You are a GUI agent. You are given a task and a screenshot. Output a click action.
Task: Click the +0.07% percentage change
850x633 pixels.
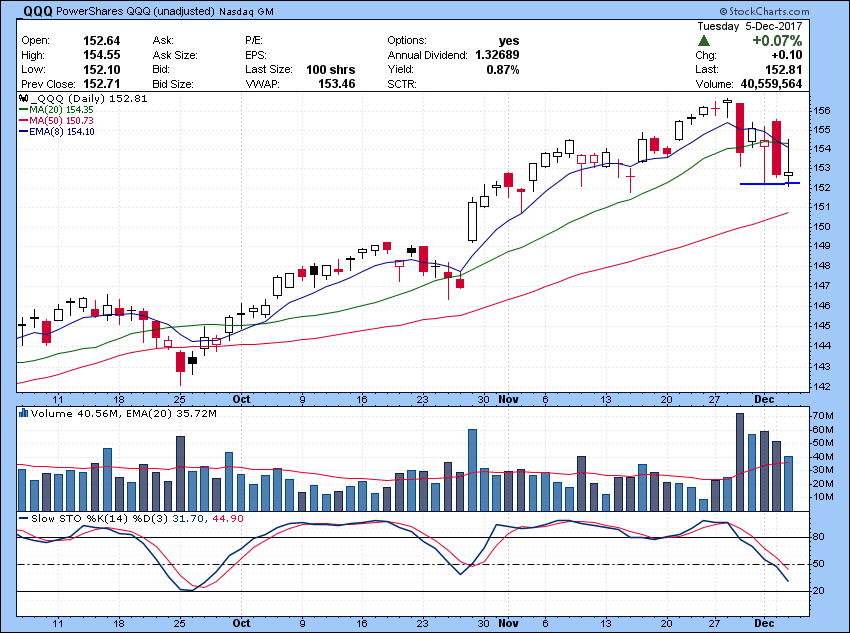point(777,41)
